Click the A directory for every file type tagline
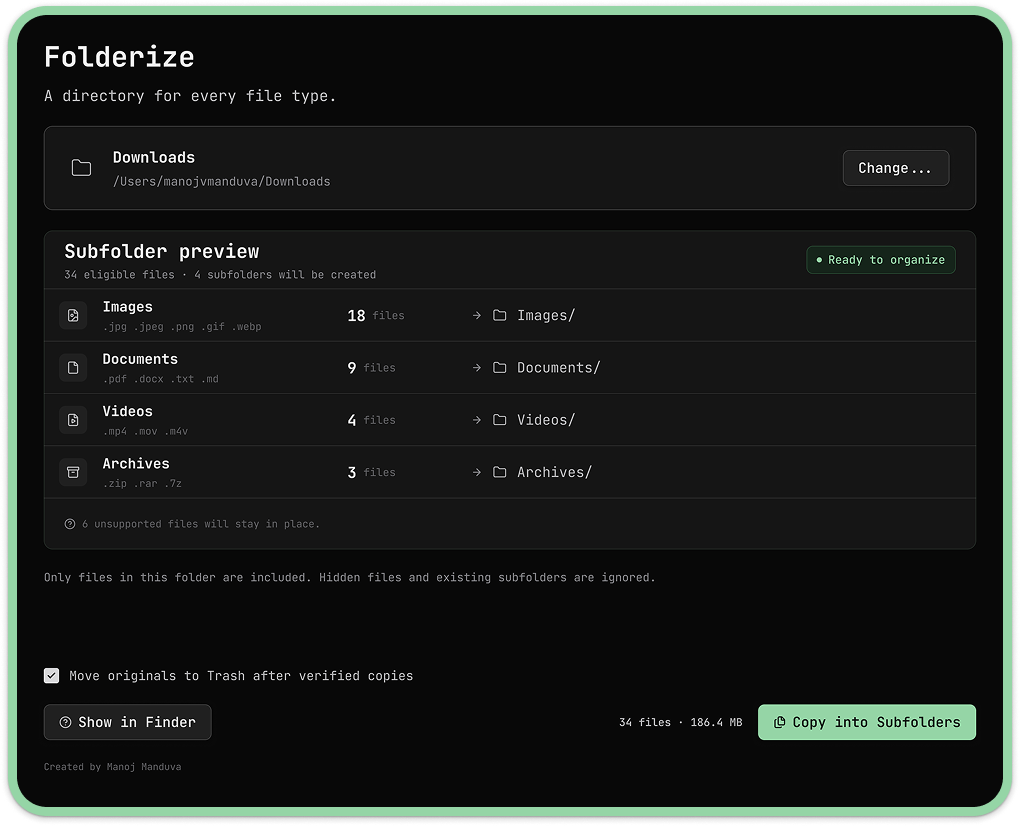 [x=190, y=96]
